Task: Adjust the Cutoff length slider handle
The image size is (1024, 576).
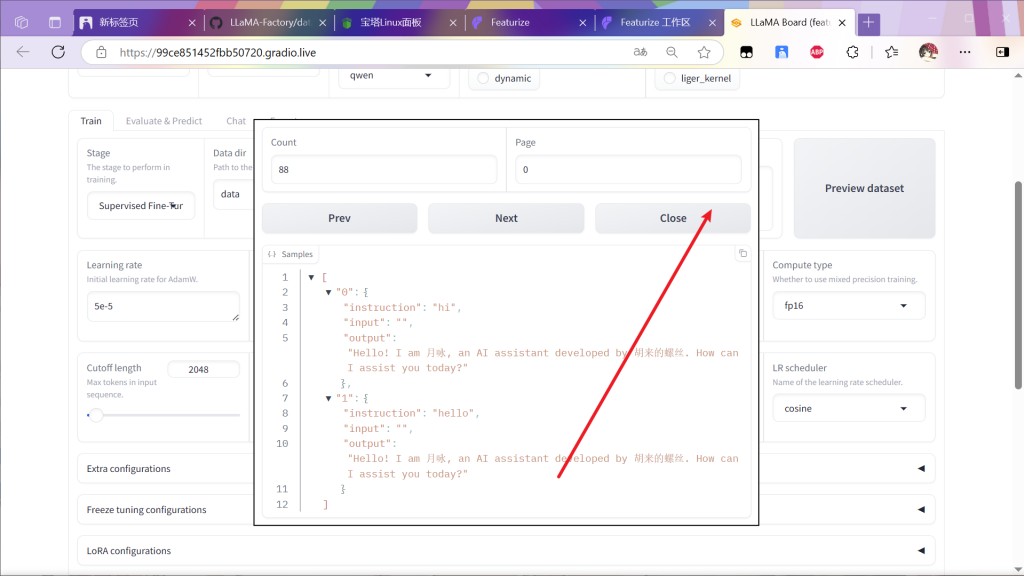Action: pos(96,415)
